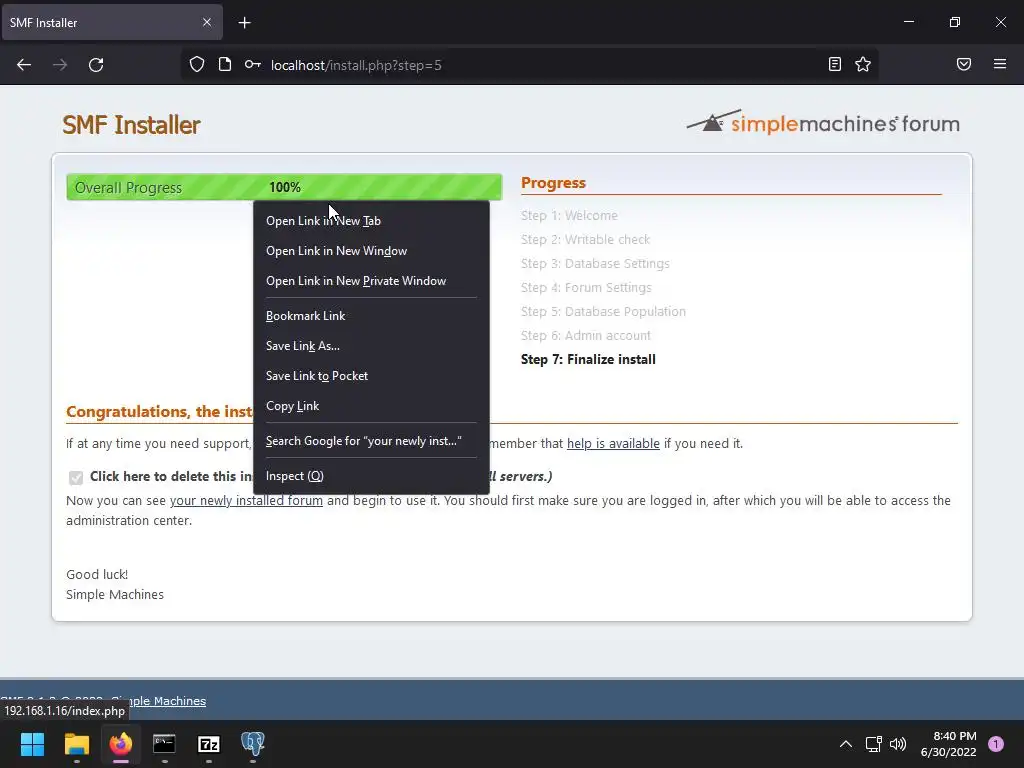The height and width of the screenshot is (768, 1024).
Task: Select Copy Link in context menu
Action: (371, 406)
